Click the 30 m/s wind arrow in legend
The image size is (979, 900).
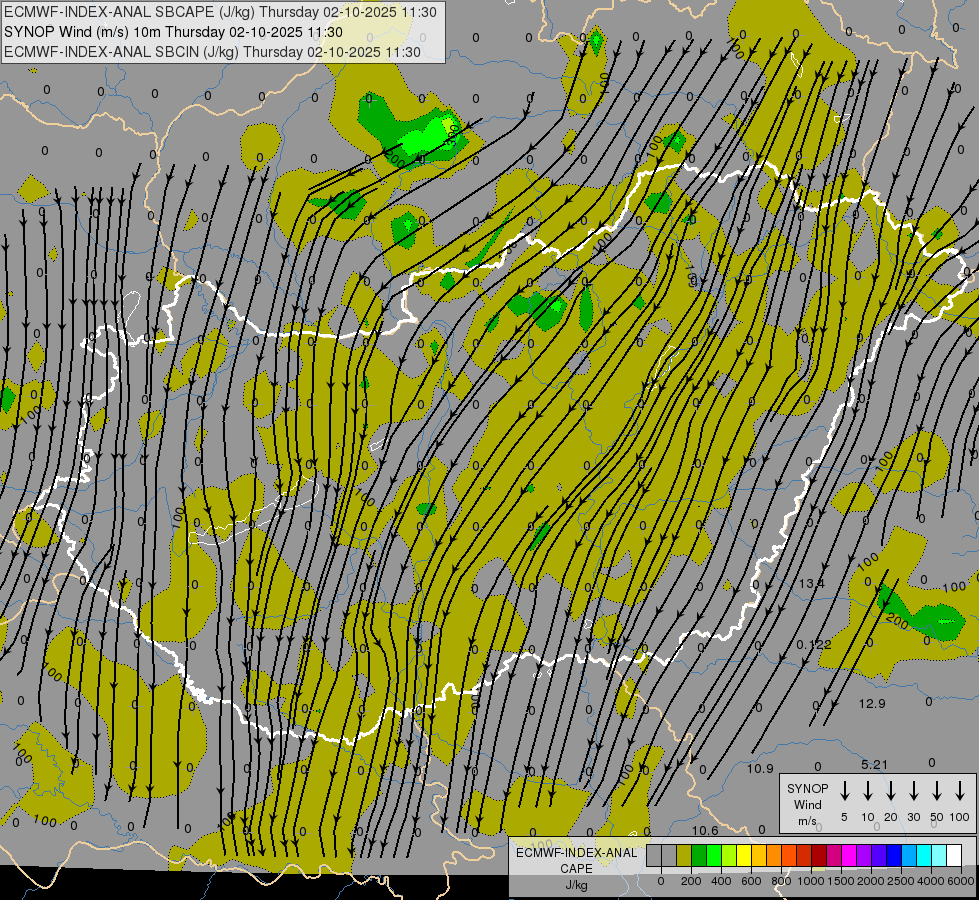pos(913,791)
